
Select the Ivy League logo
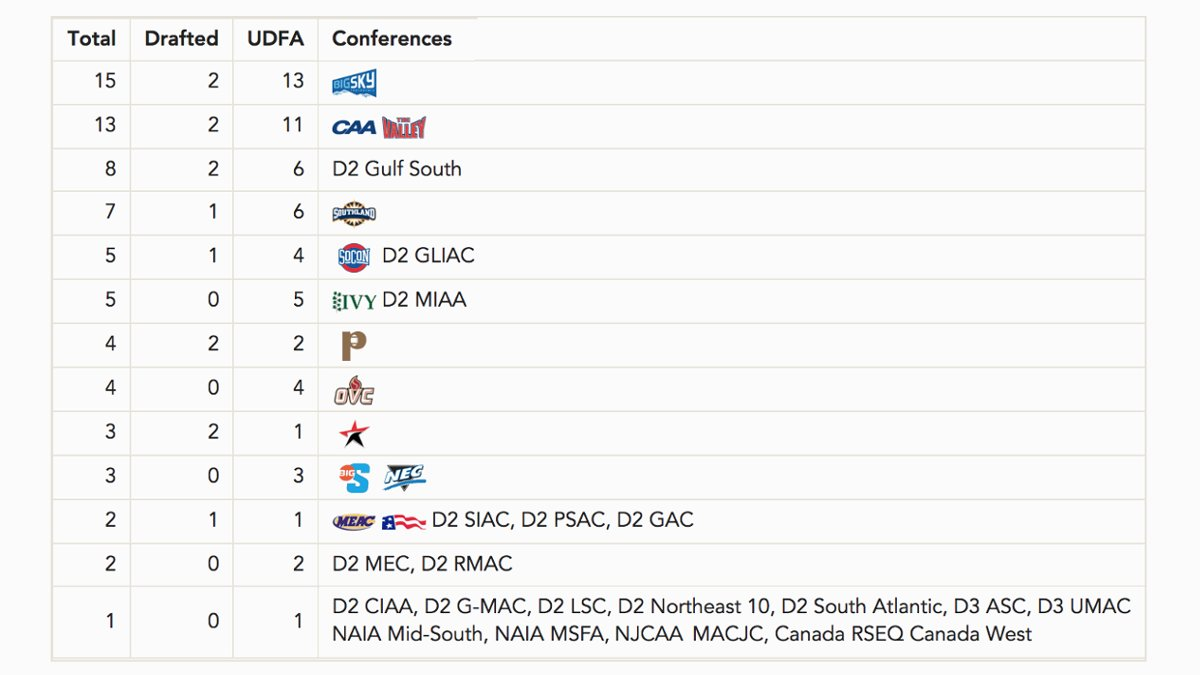354,301
